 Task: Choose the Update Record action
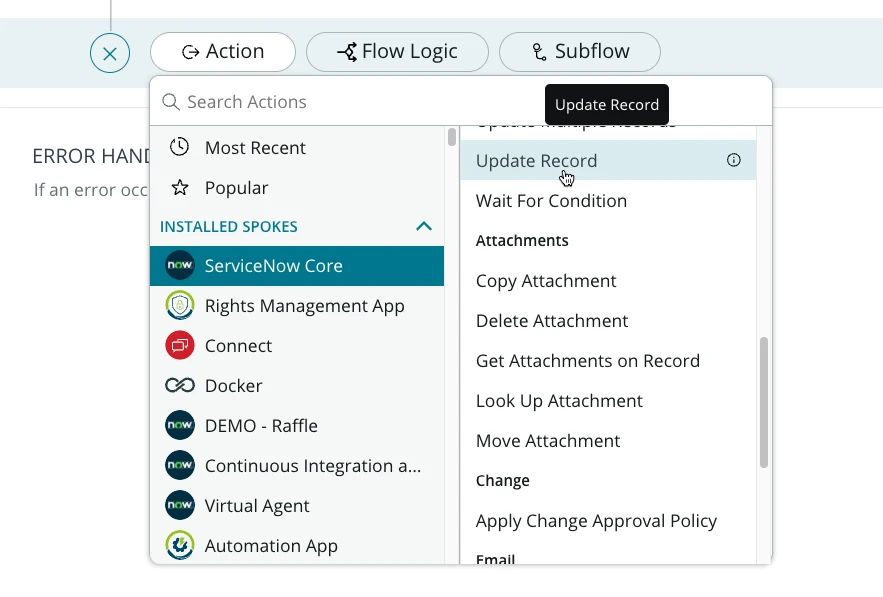coord(536,161)
